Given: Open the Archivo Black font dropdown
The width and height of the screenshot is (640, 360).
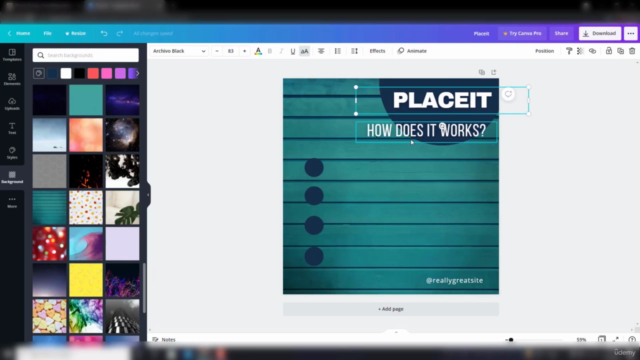Looking at the screenshot, I should [179, 51].
